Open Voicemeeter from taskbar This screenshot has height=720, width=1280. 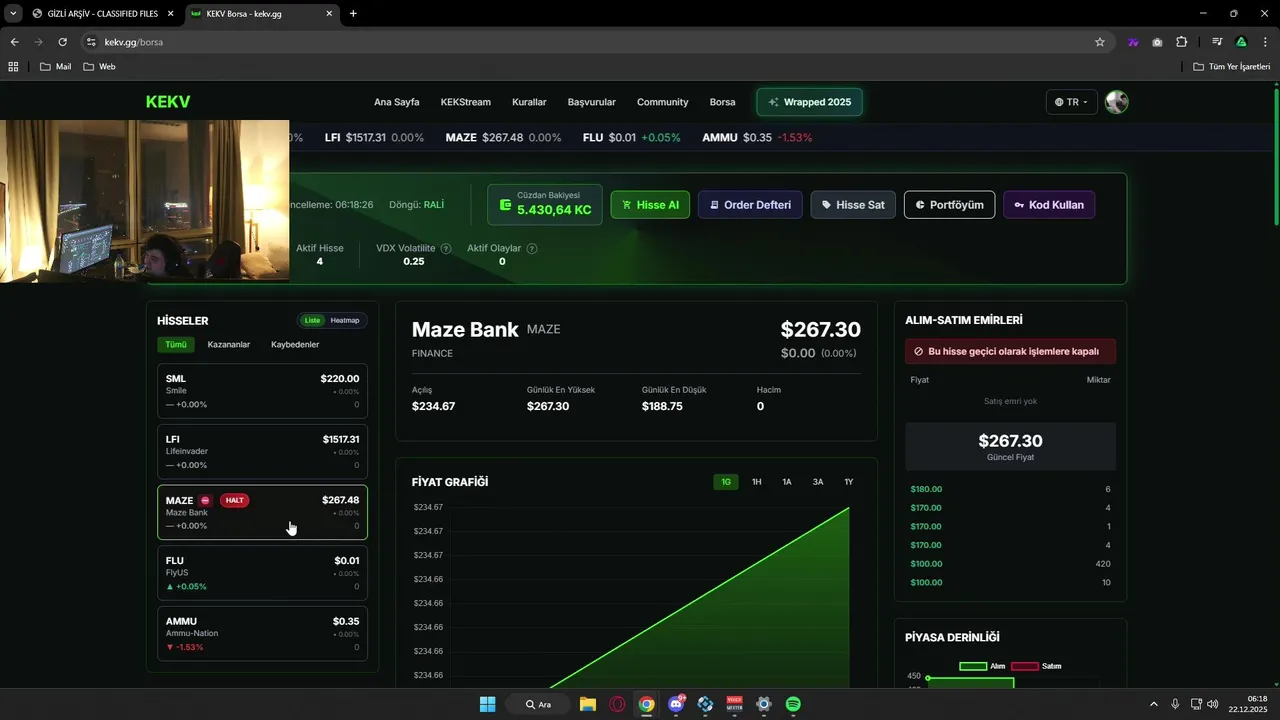(x=735, y=704)
